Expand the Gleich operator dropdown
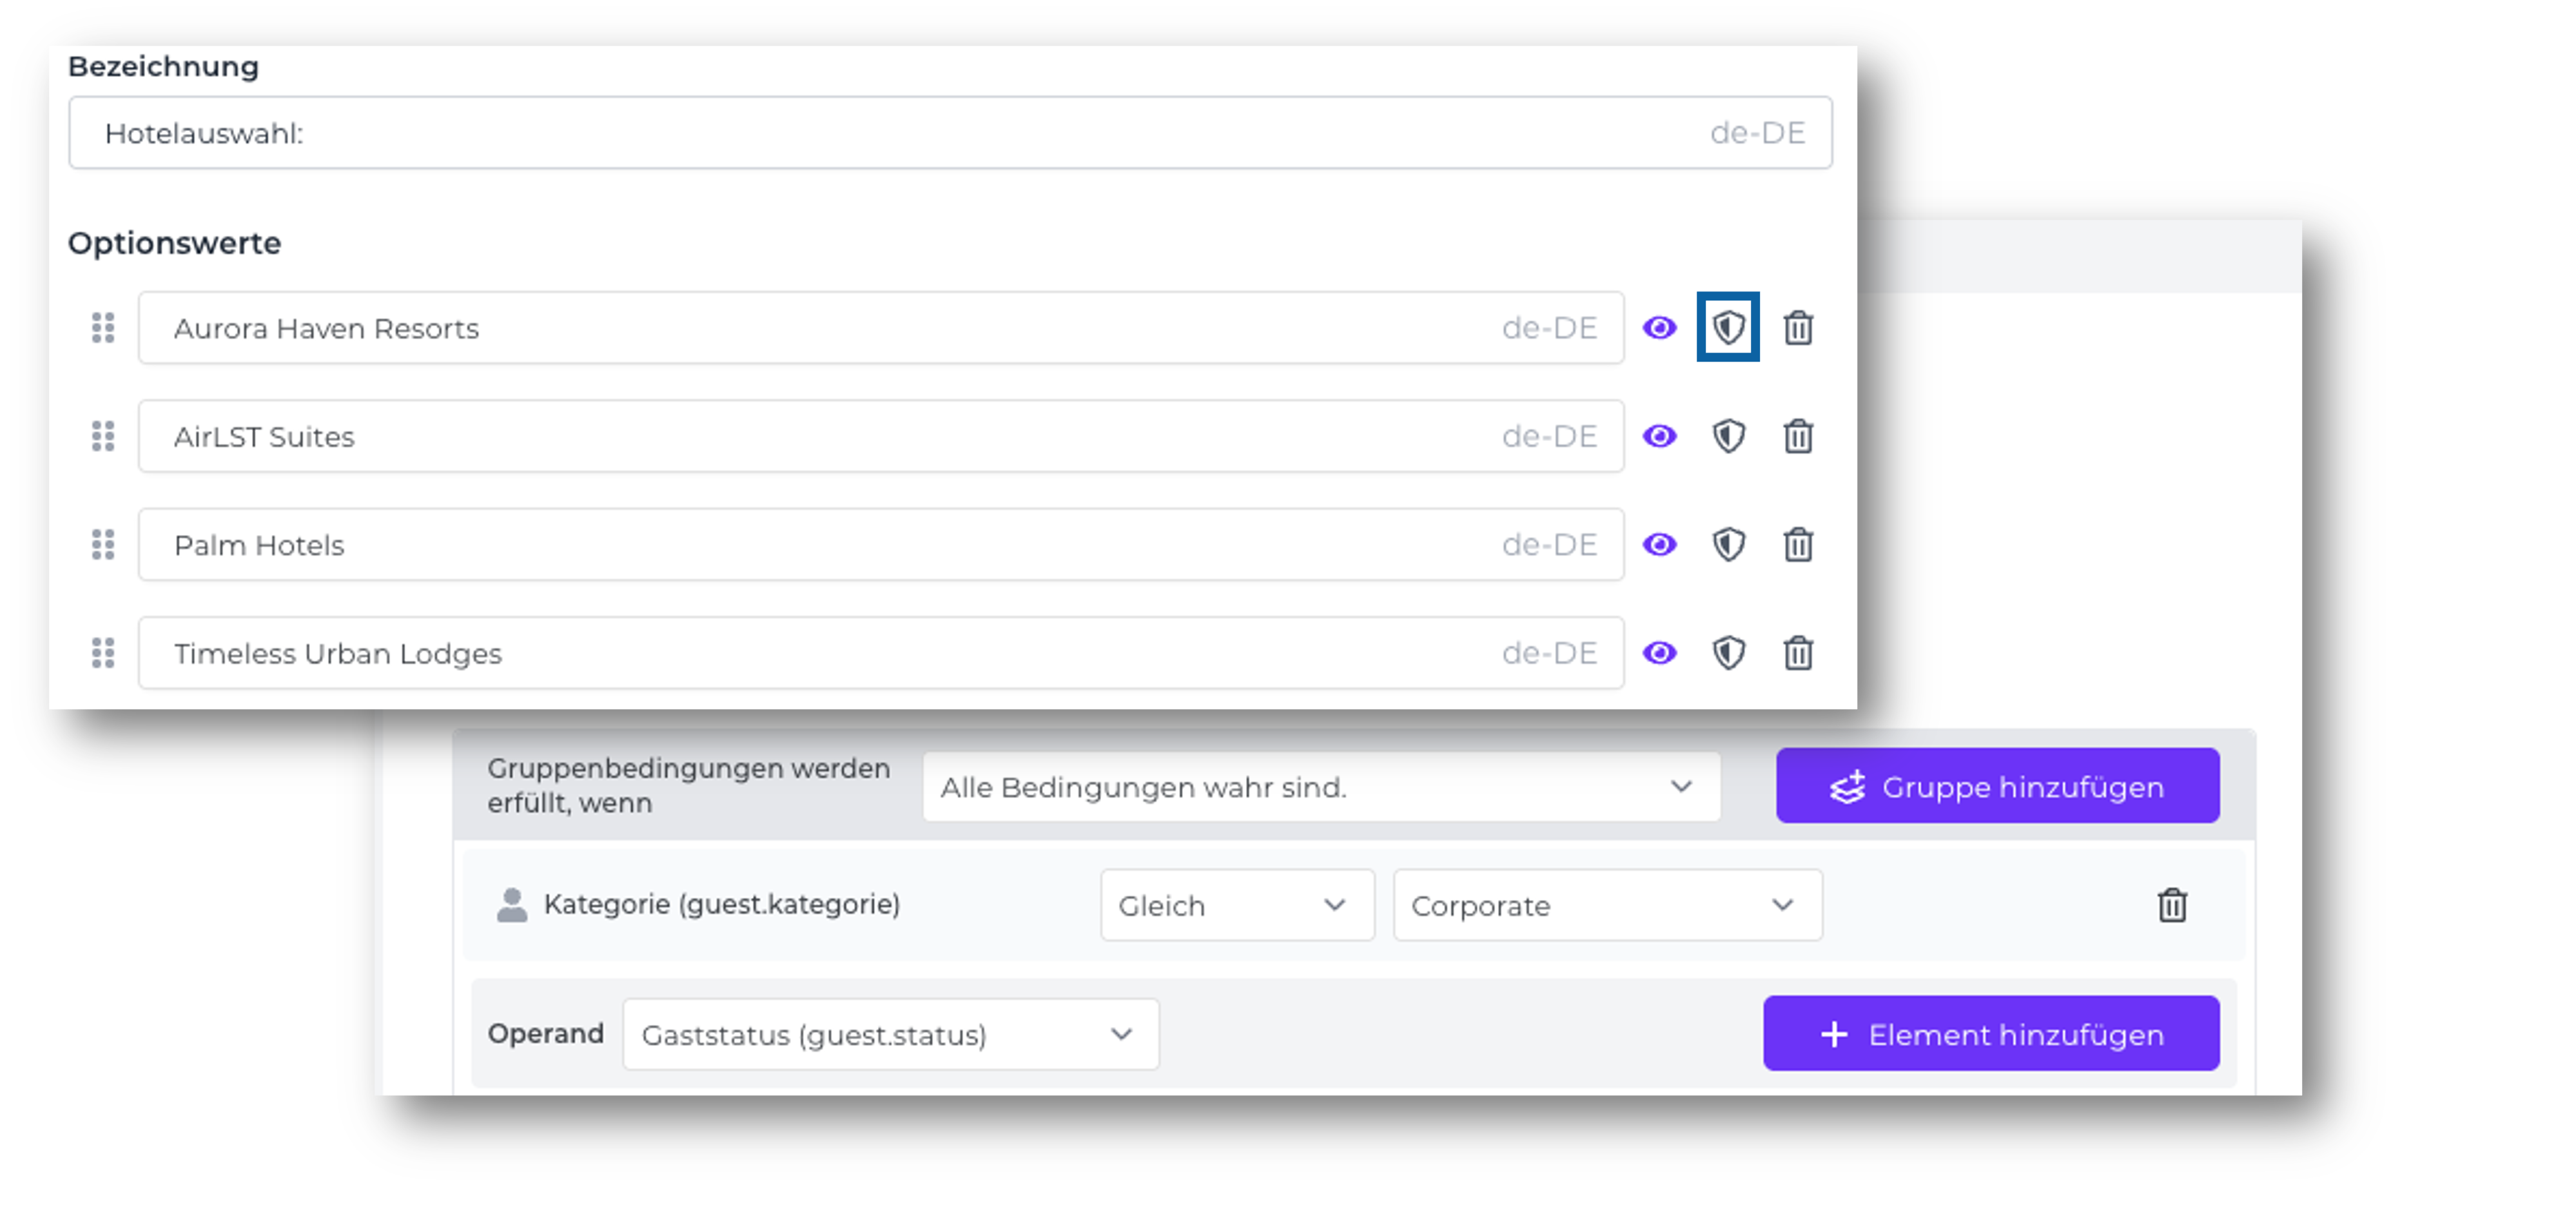 (1236, 905)
